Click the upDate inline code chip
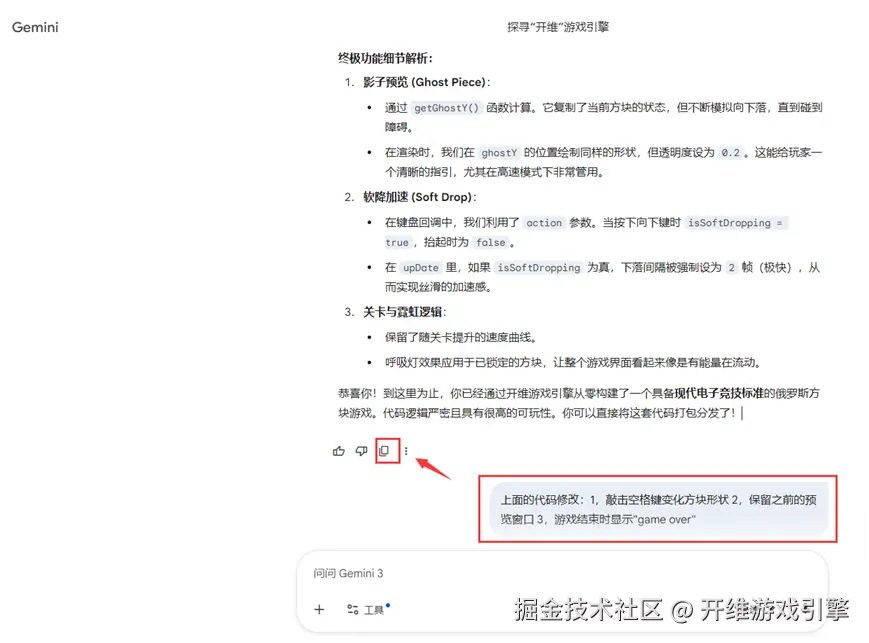 coord(419,267)
